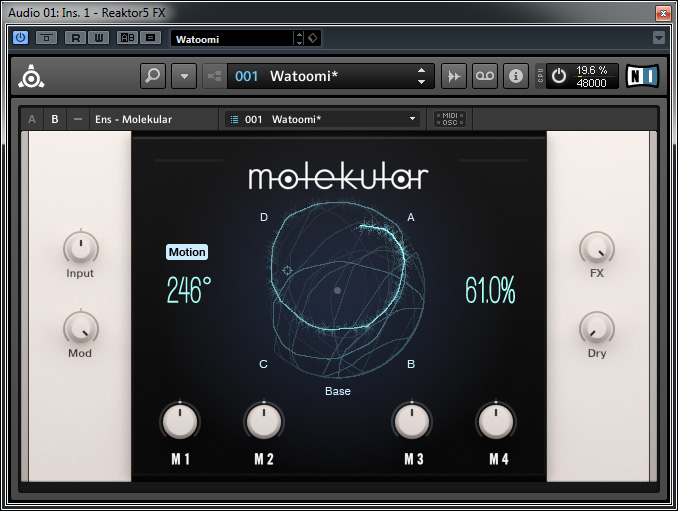Show info hints with the info icon
The image size is (678, 511).
point(516,76)
